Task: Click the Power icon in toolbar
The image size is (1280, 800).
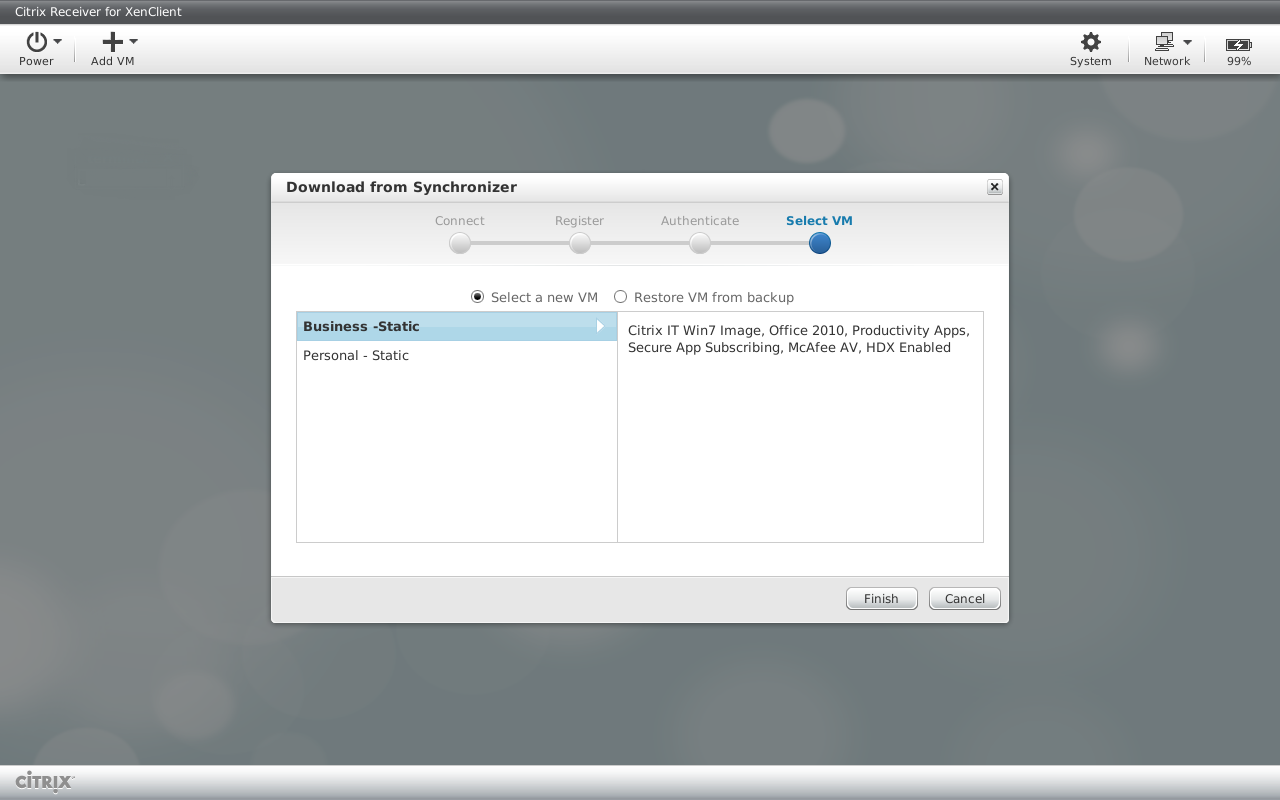Action: point(37,42)
